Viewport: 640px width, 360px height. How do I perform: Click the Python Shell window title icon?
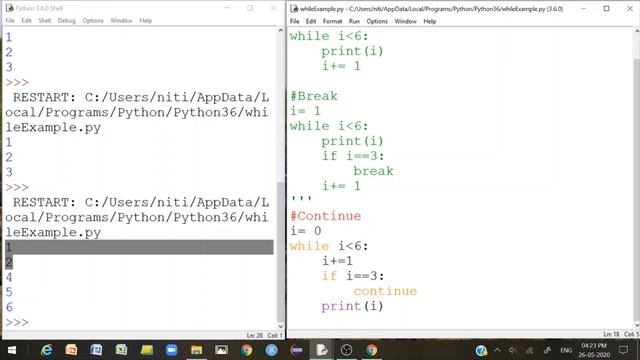tap(9, 8)
